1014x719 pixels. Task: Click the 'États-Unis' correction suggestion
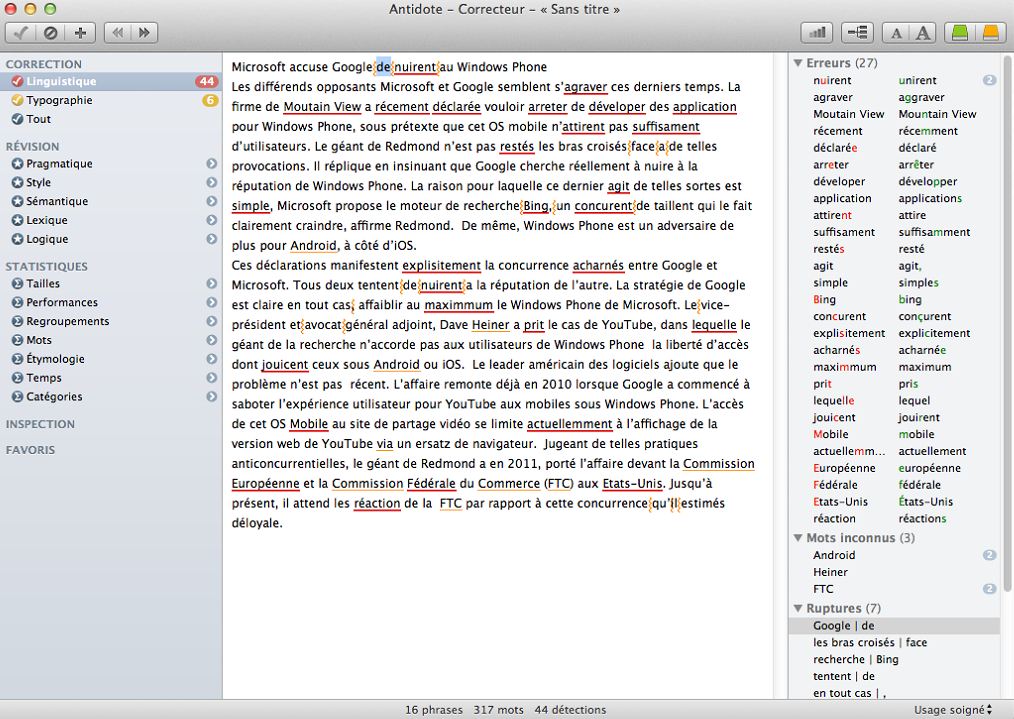[x=925, y=502]
